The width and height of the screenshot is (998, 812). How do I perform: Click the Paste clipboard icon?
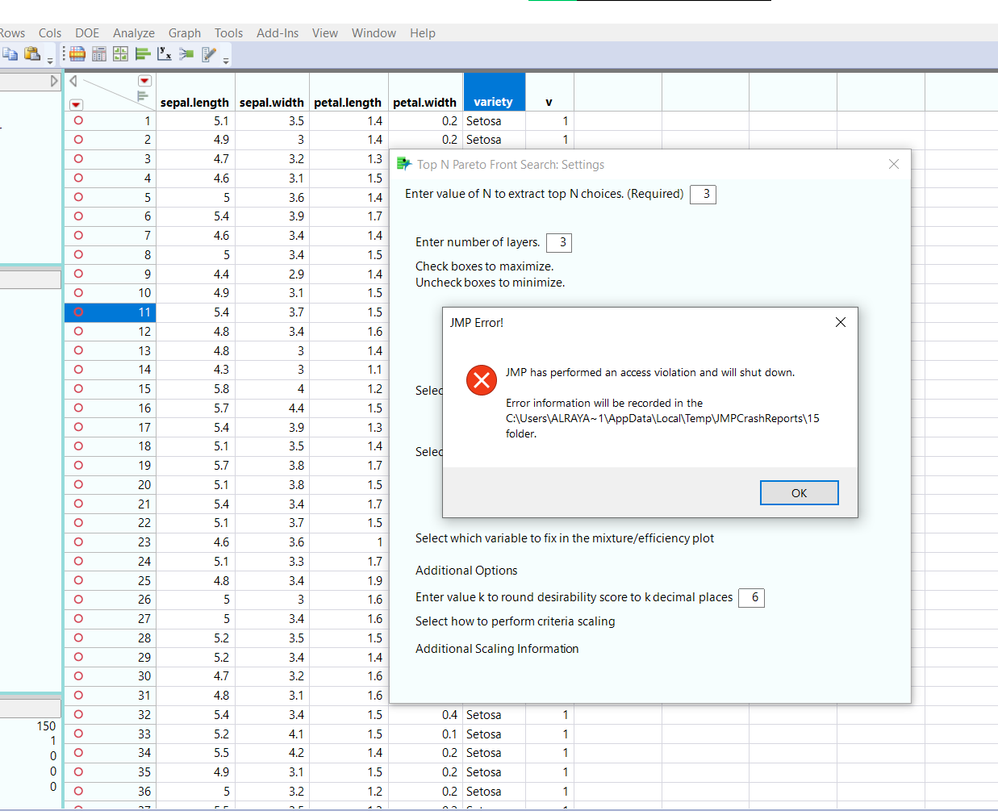click(32, 54)
